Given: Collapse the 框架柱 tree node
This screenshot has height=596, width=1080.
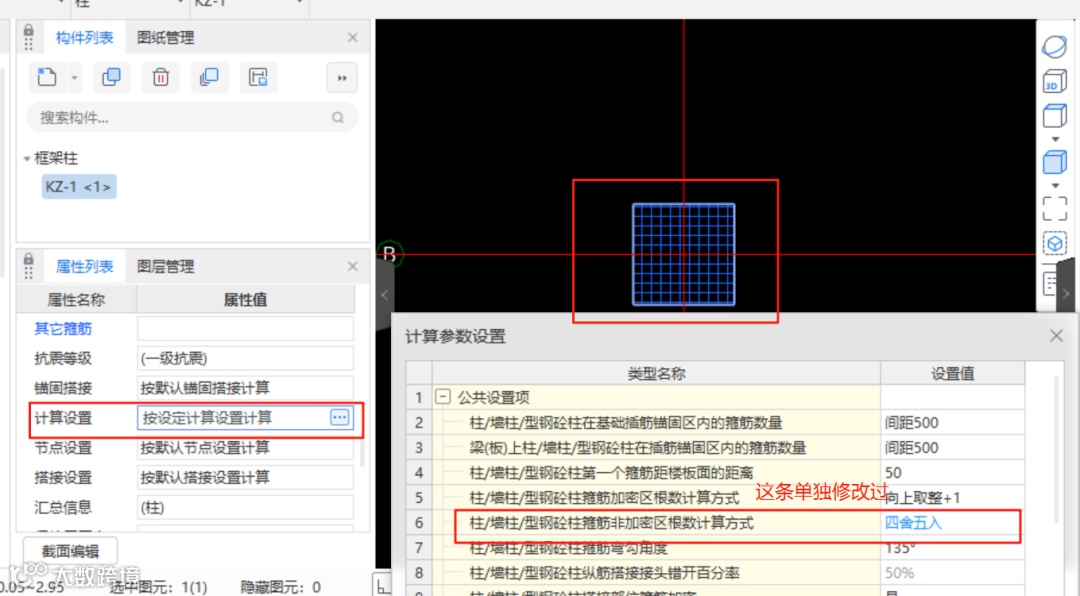Looking at the screenshot, I should 27,158.
